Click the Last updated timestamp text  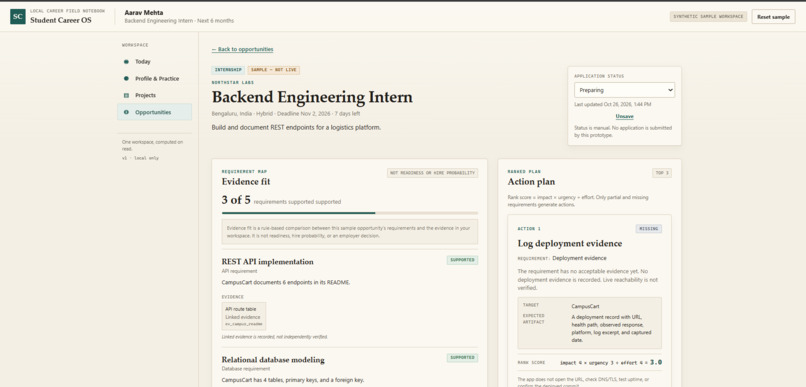tap(612, 104)
